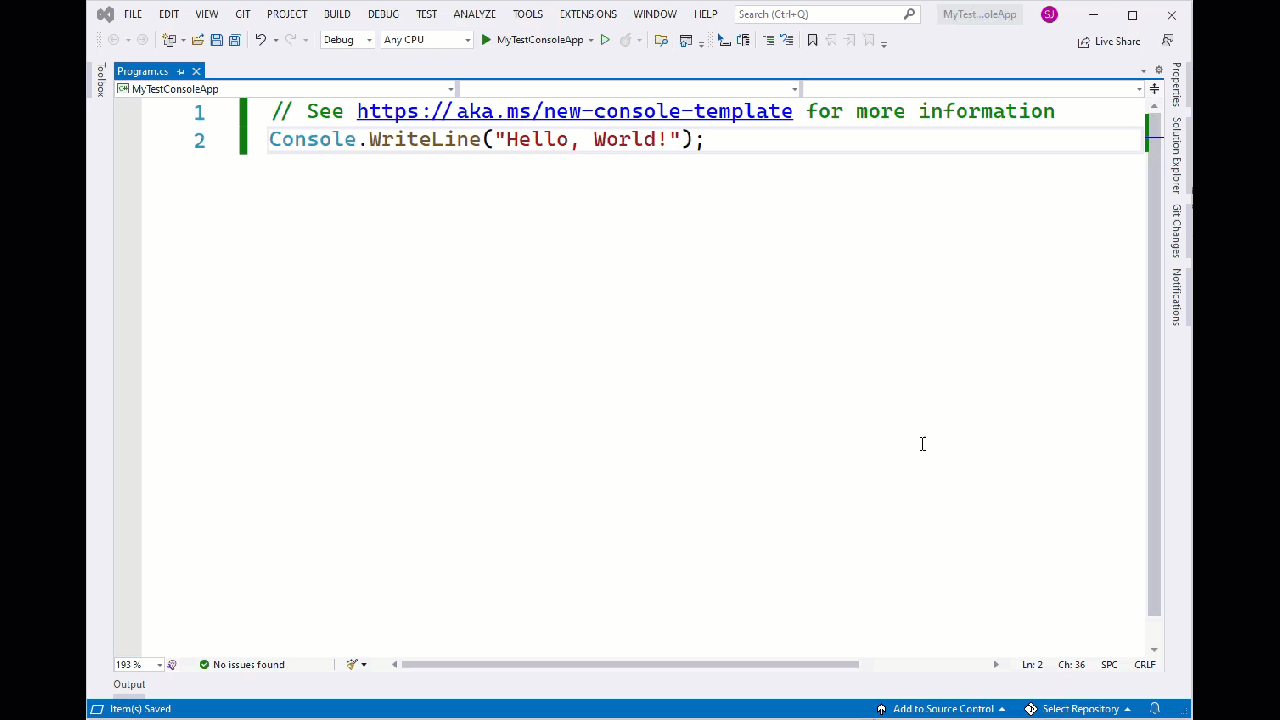Click Start Without Debugging outline arrow
The image size is (1280, 720).
605,40
